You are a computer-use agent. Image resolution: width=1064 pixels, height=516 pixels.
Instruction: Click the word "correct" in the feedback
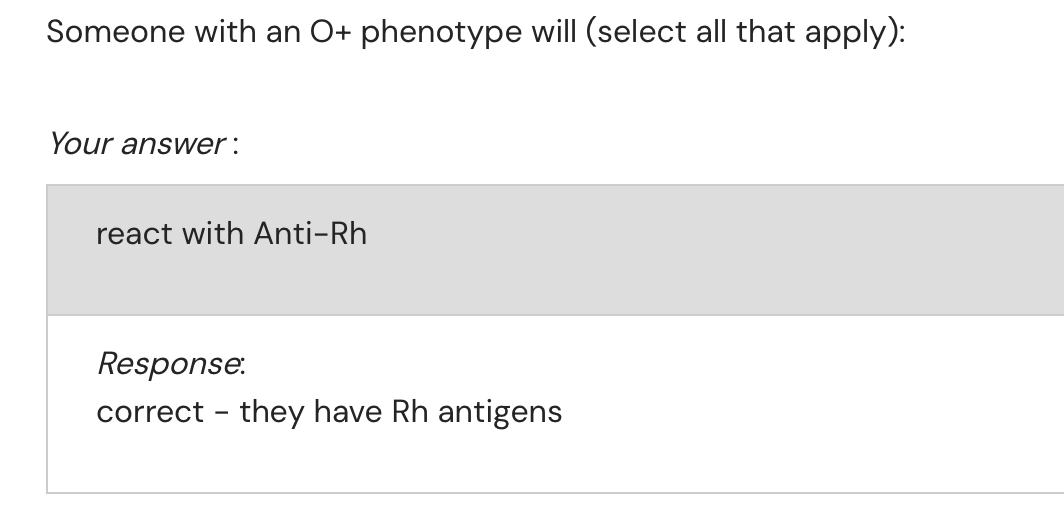[x=150, y=411]
